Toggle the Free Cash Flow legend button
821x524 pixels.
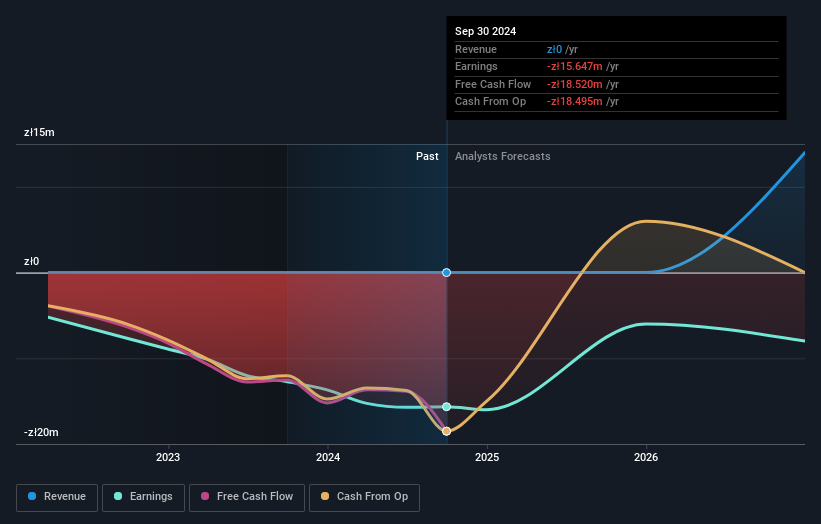[x=247, y=497]
